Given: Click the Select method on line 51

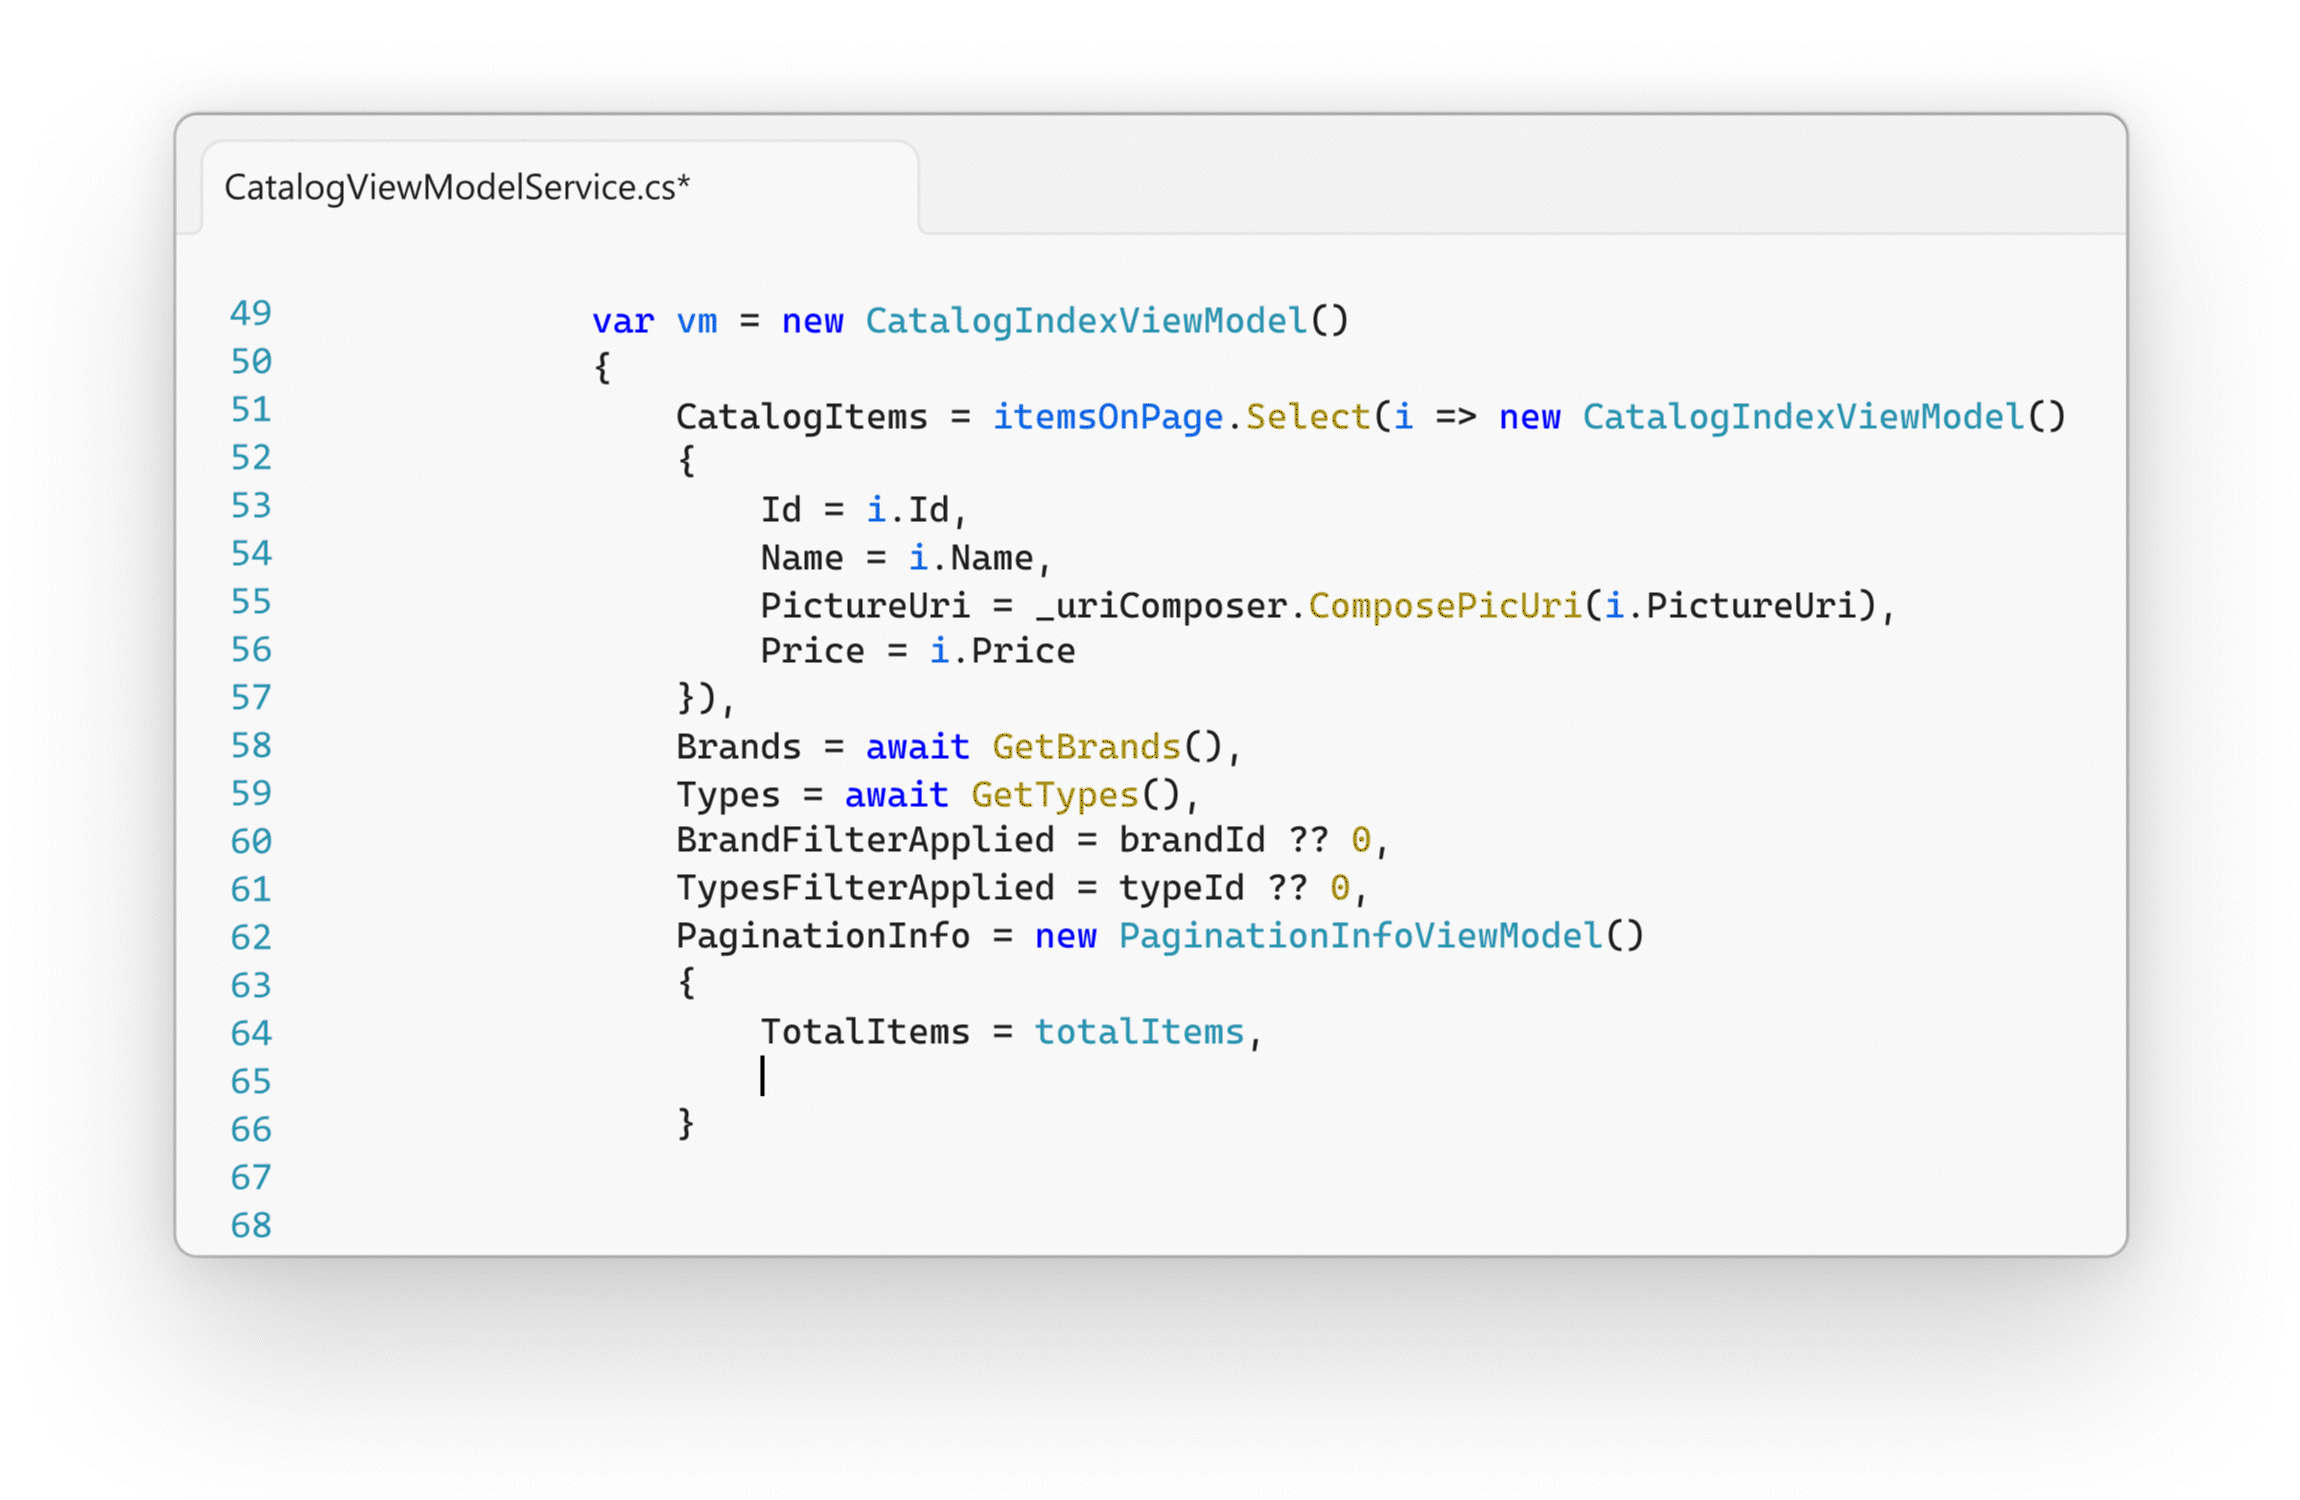Looking at the screenshot, I should point(1307,416).
